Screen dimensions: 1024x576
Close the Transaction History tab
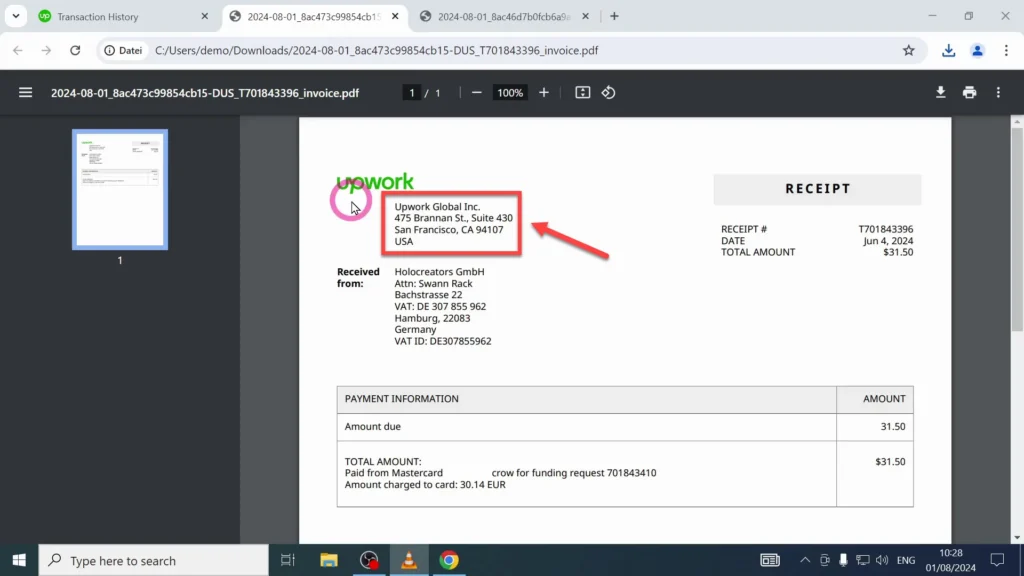pyautogui.click(x=204, y=16)
